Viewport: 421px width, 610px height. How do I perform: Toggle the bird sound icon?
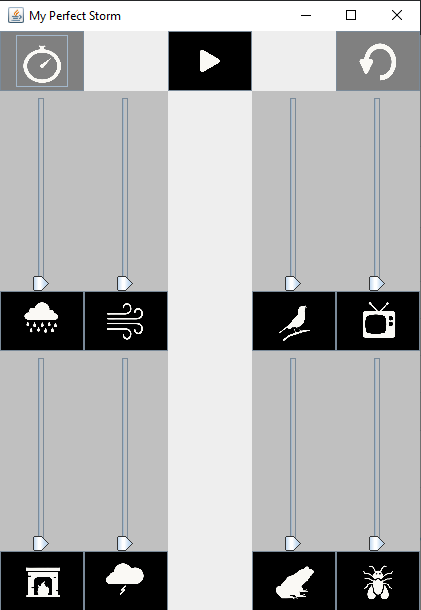[x=294, y=321]
